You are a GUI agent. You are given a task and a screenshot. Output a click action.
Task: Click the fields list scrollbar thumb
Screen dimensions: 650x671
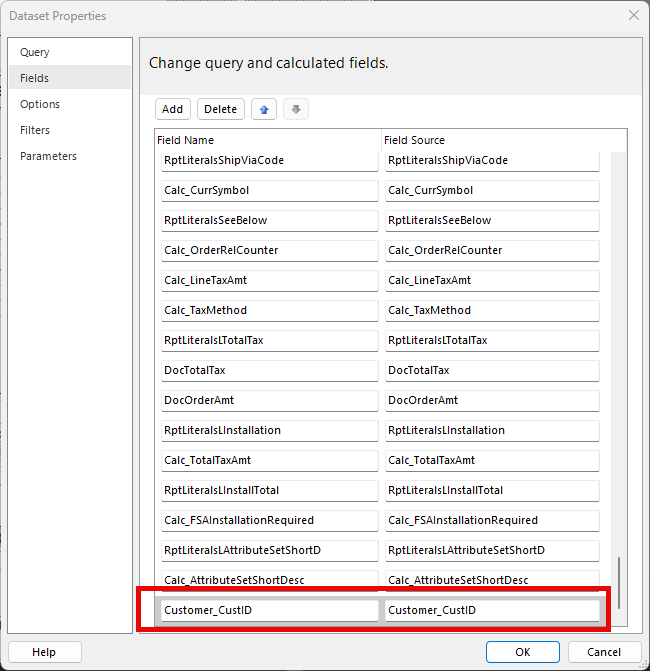(619, 582)
